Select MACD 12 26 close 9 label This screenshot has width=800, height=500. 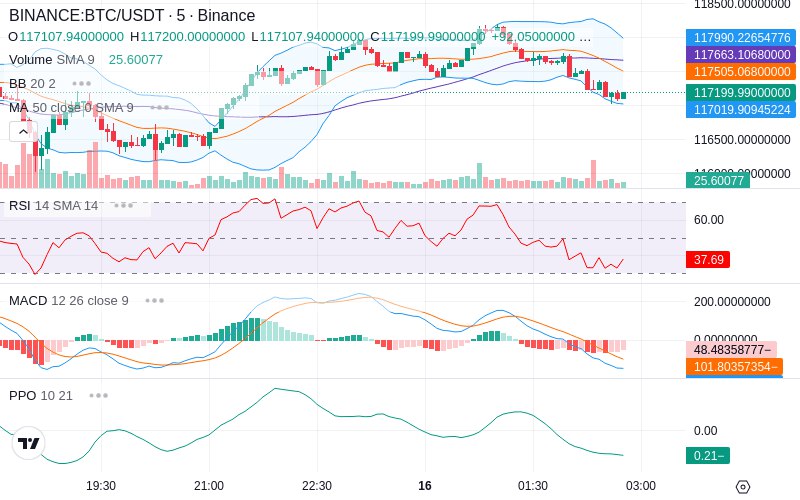[x=69, y=301]
